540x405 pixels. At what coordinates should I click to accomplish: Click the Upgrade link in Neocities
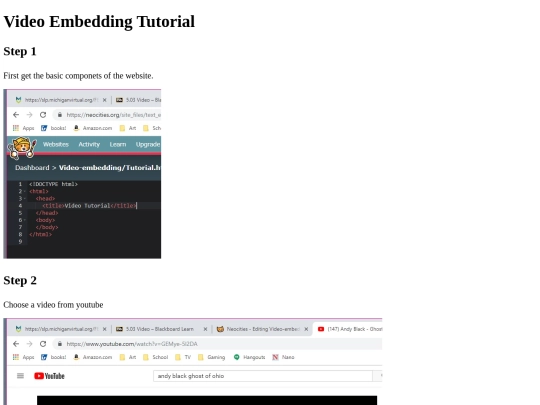(x=148, y=144)
